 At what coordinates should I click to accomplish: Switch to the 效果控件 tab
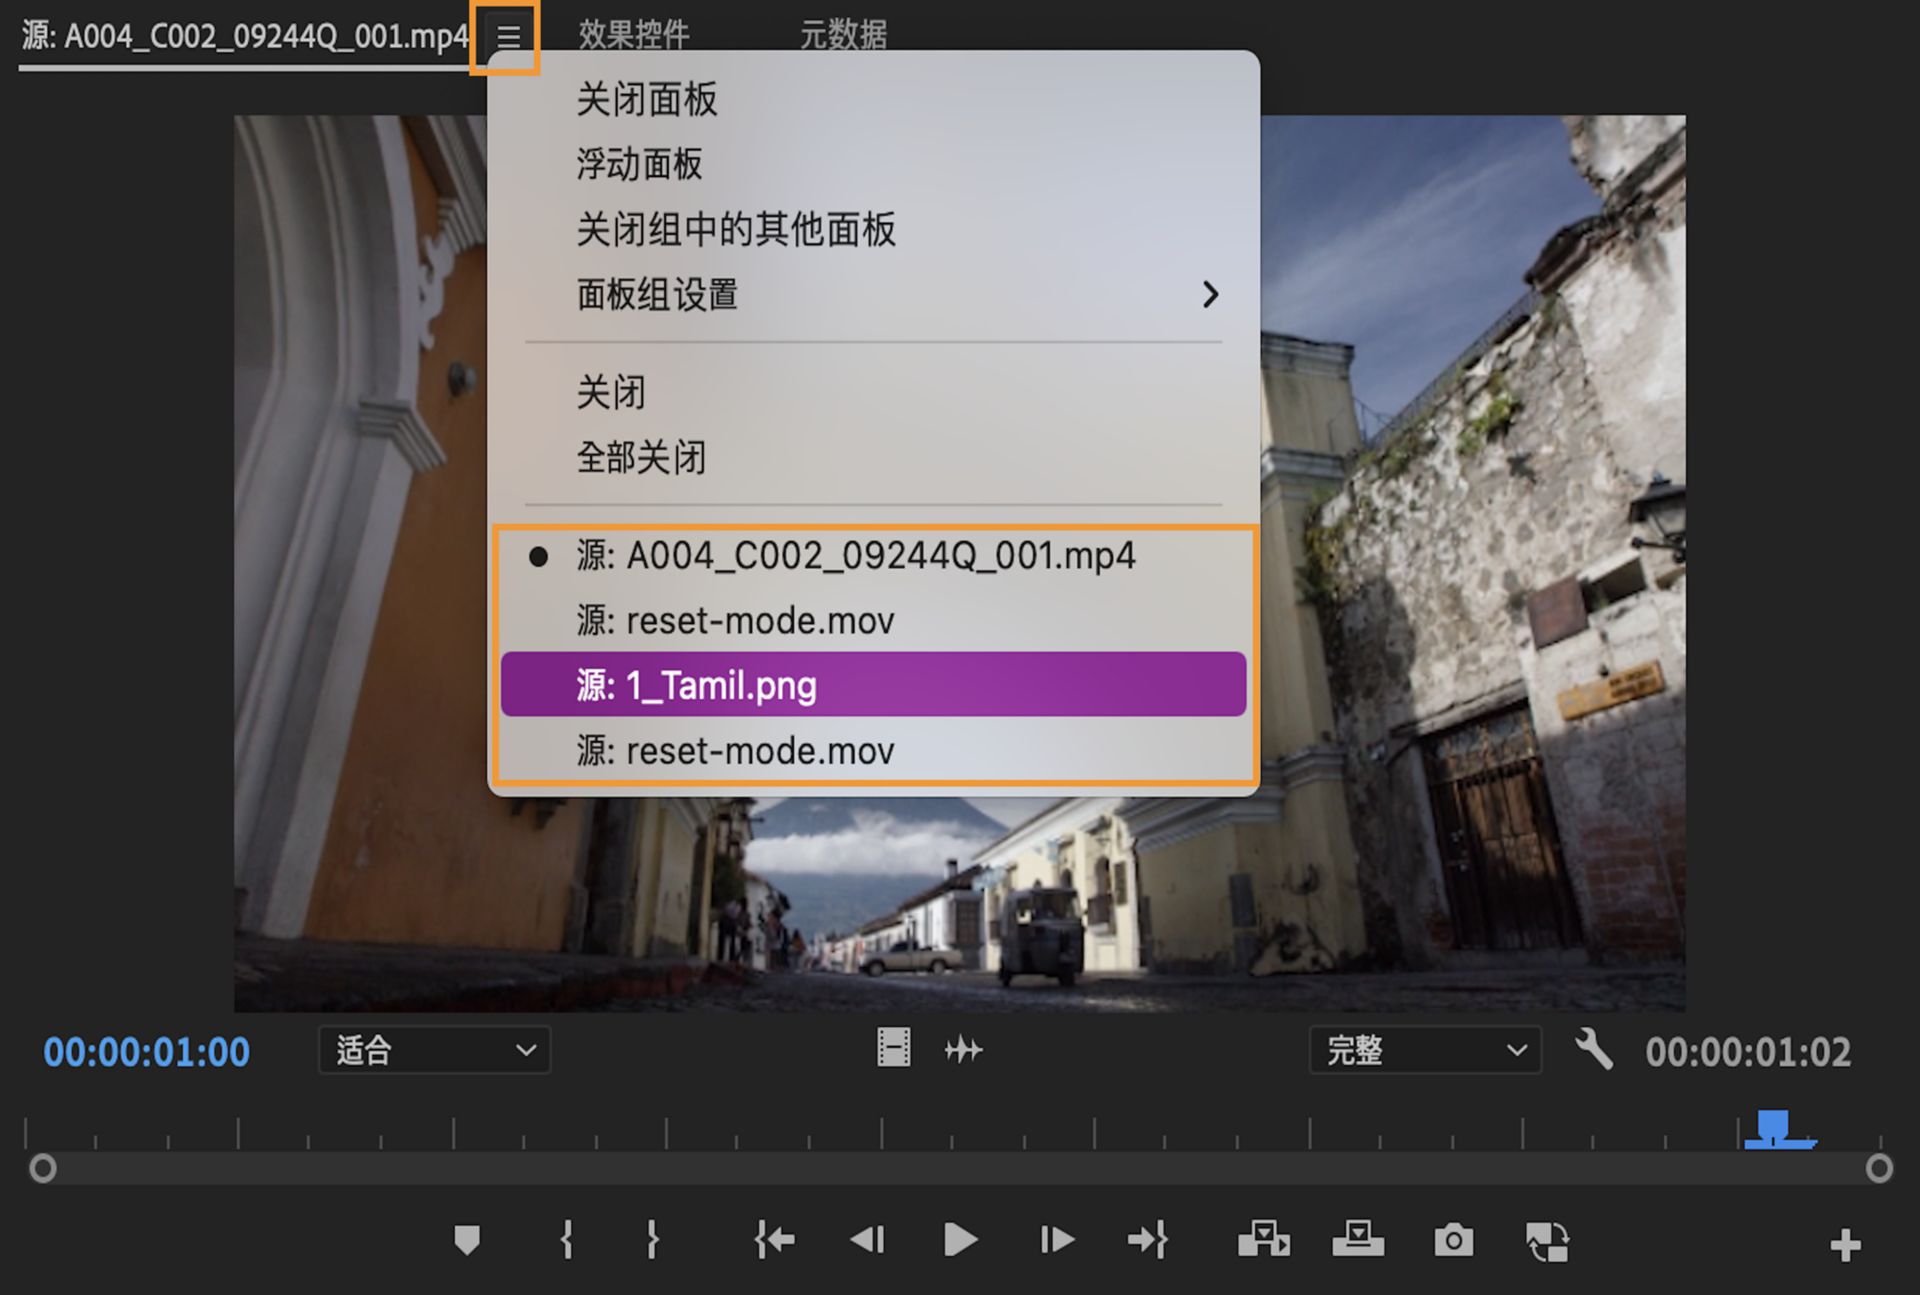click(x=633, y=35)
